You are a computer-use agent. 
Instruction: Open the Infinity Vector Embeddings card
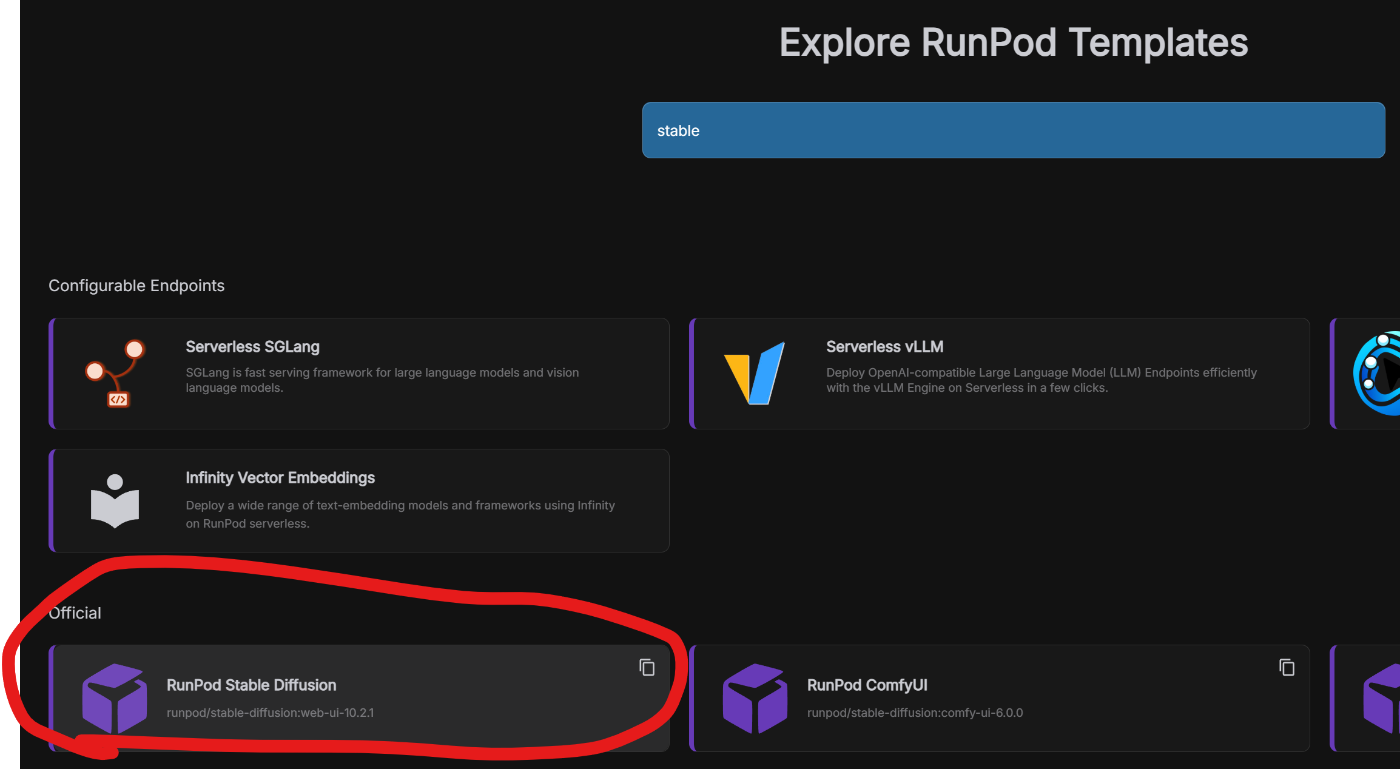pyautogui.click(x=360, y=501)
